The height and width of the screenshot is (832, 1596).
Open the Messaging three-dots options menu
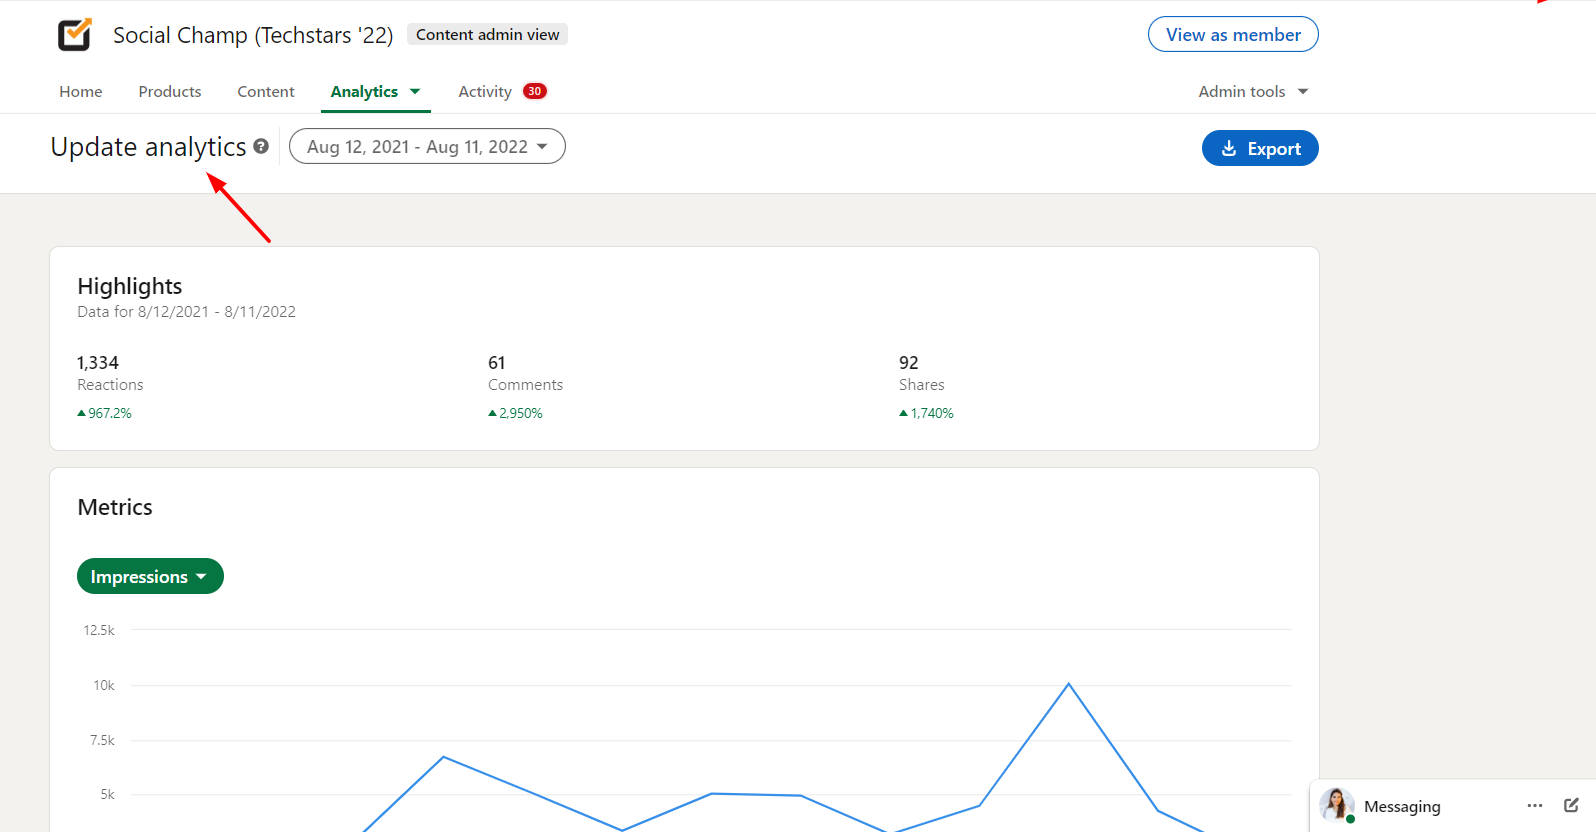coord(1535,805)
